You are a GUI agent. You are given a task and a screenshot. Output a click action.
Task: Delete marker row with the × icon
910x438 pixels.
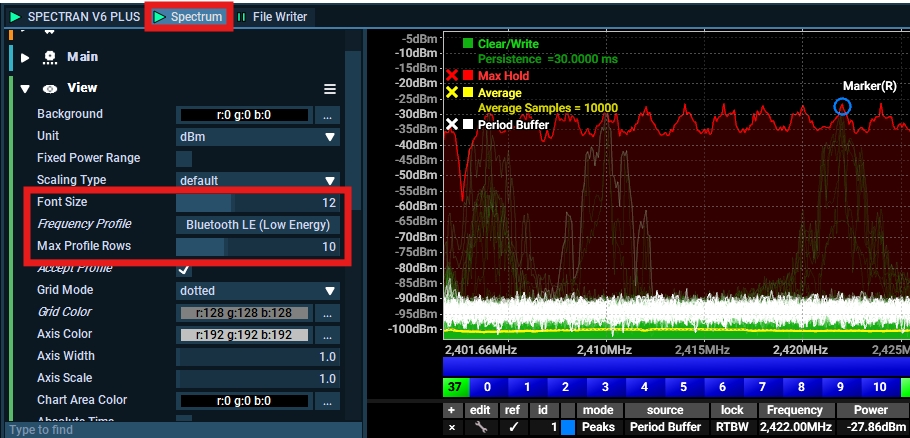(451, 427)
